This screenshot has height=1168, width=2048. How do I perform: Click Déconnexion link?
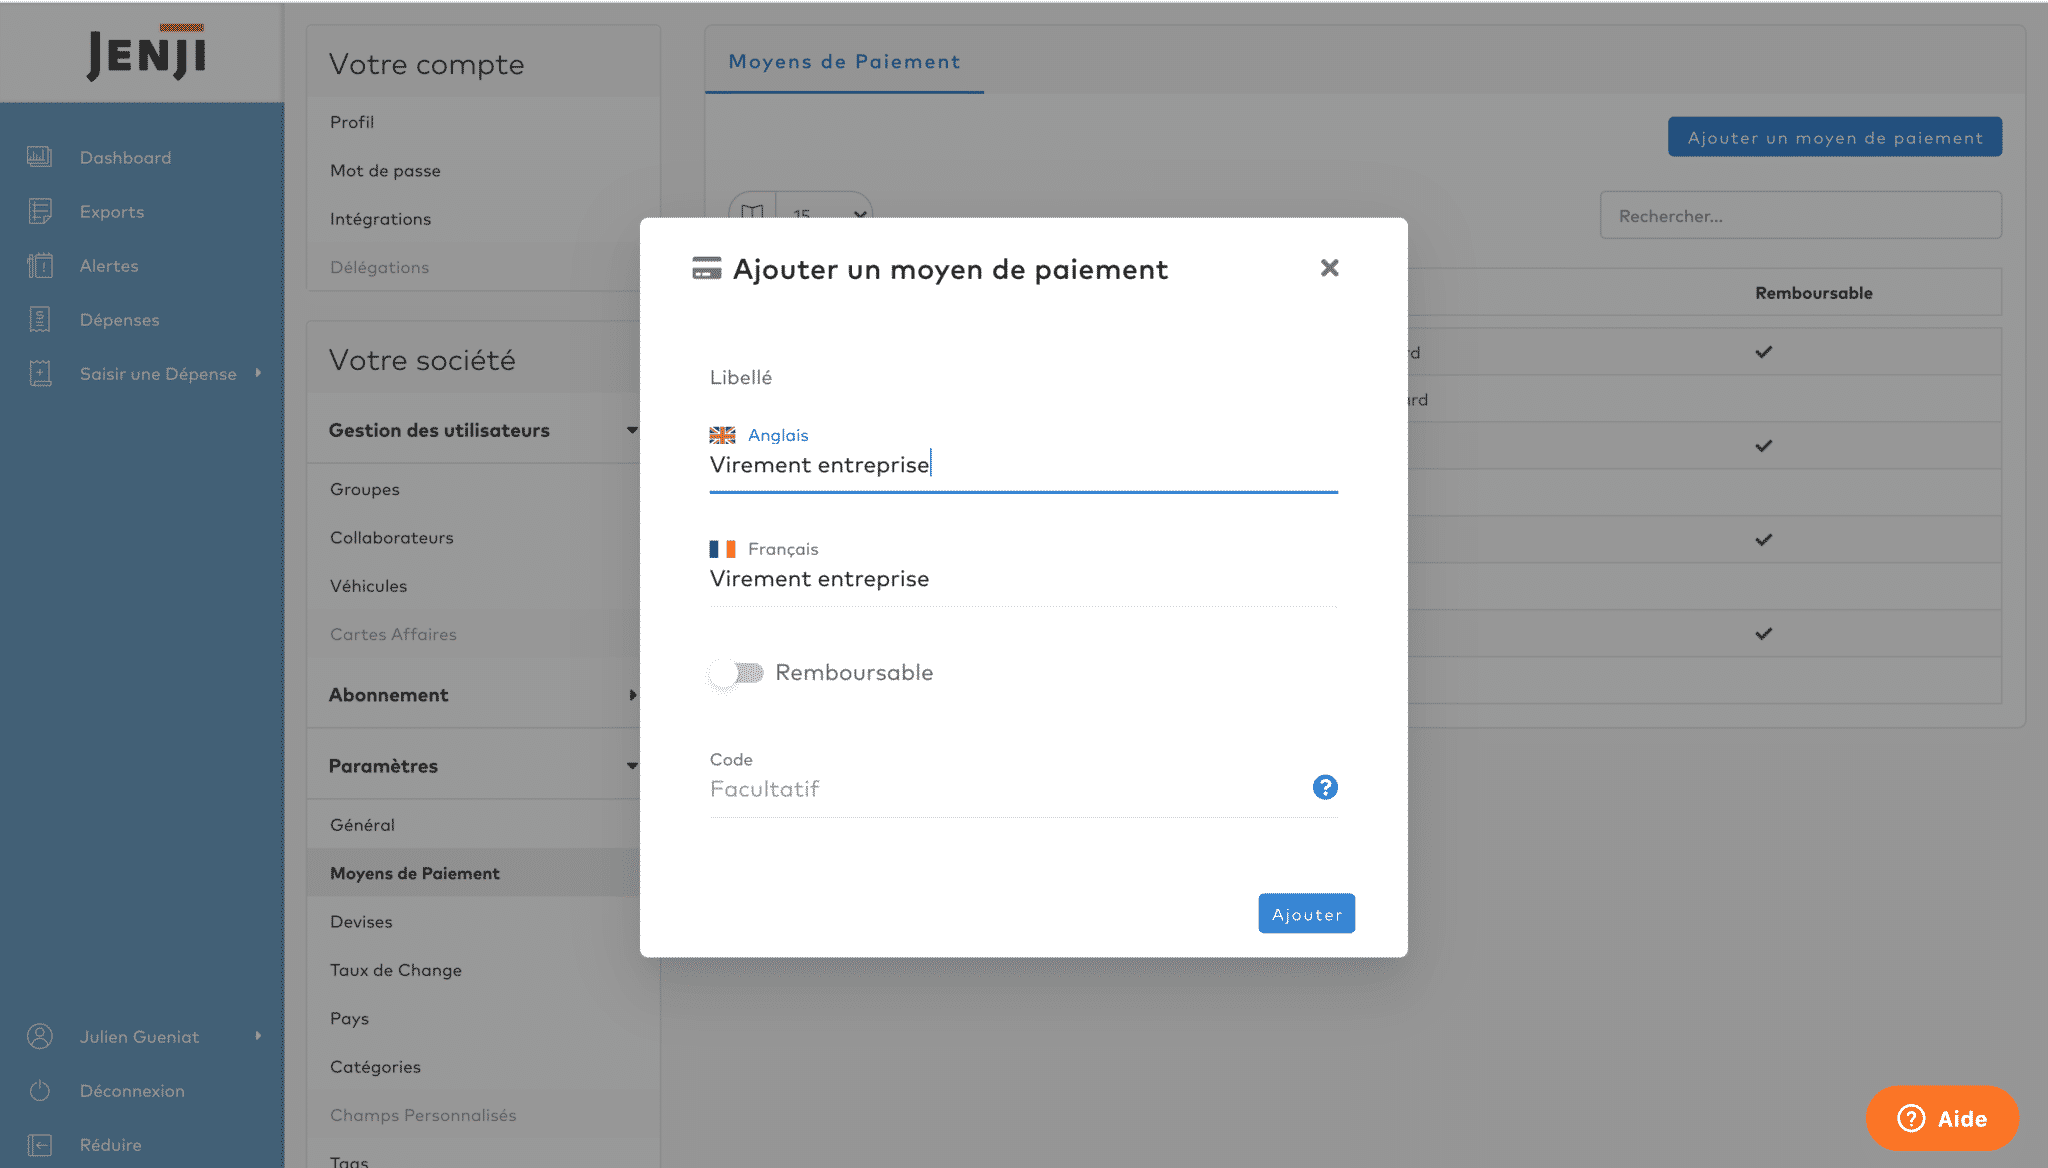132,1090
